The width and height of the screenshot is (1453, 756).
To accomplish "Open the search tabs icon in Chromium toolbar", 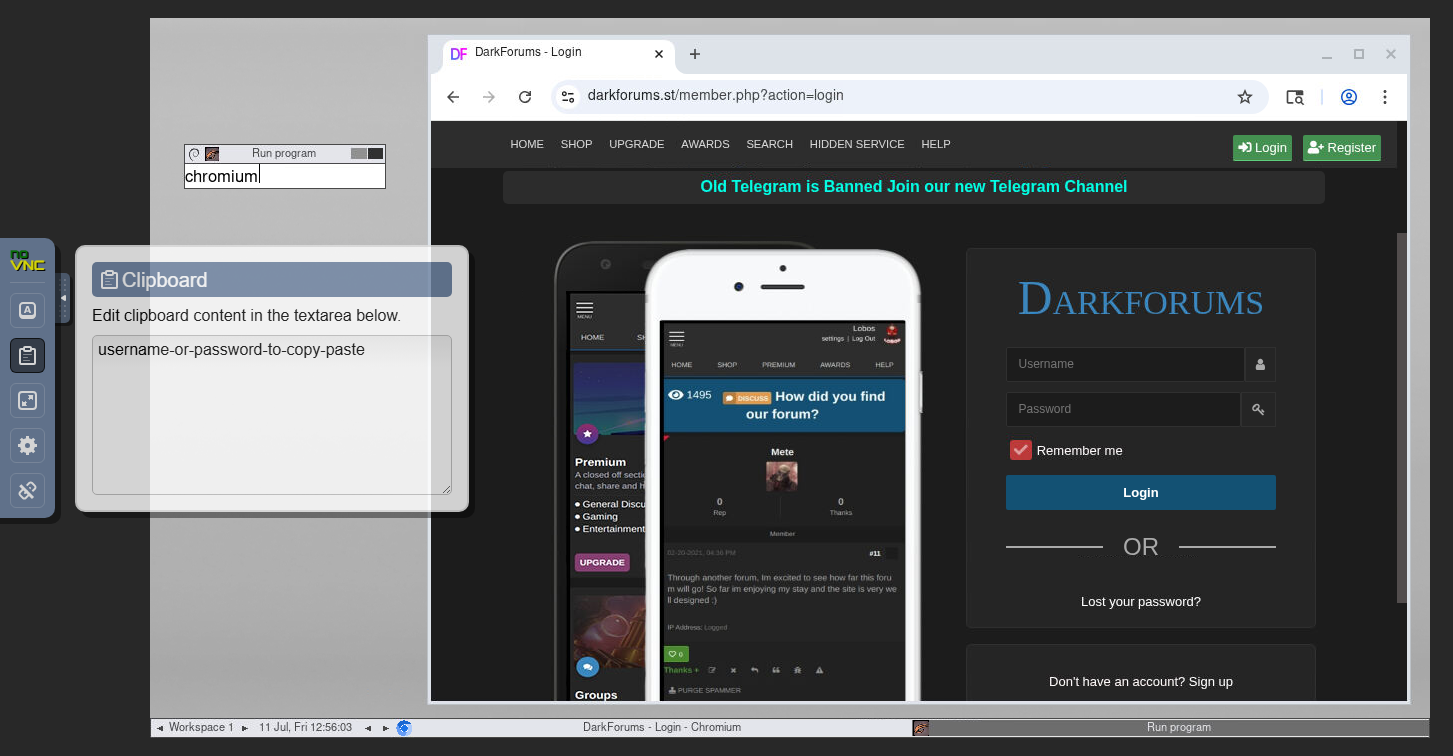I will (1295, 97).
